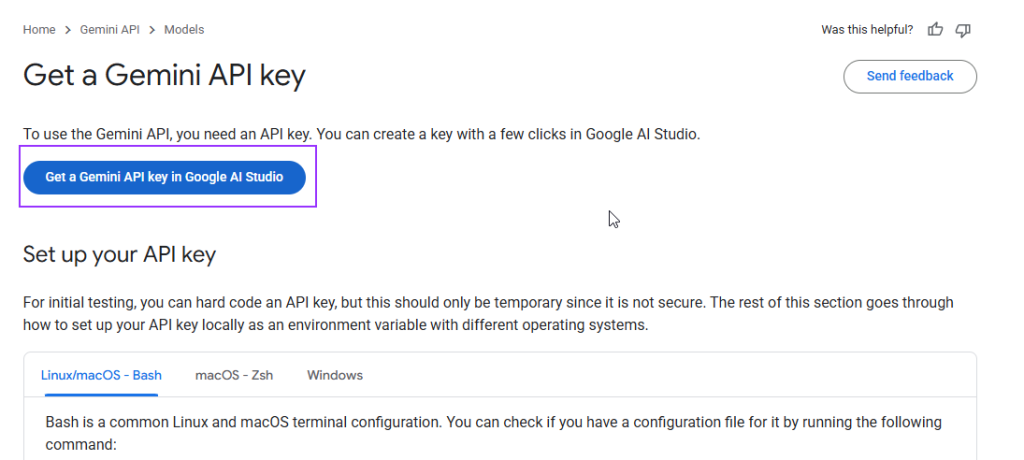Click the chevron arrow after Home breadcrumb
1024x460 pixels.
point(68,30)
